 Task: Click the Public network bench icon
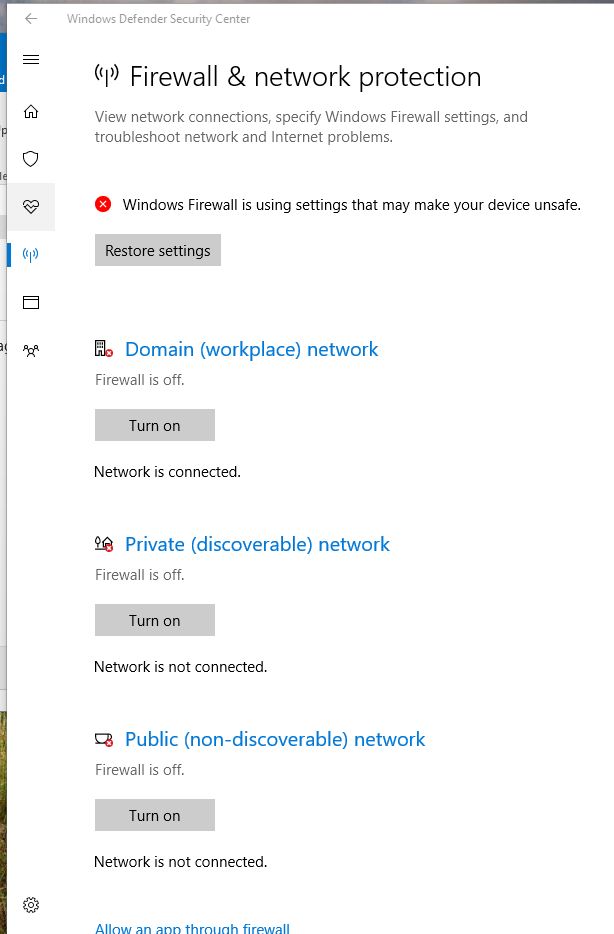click(104, 739)
